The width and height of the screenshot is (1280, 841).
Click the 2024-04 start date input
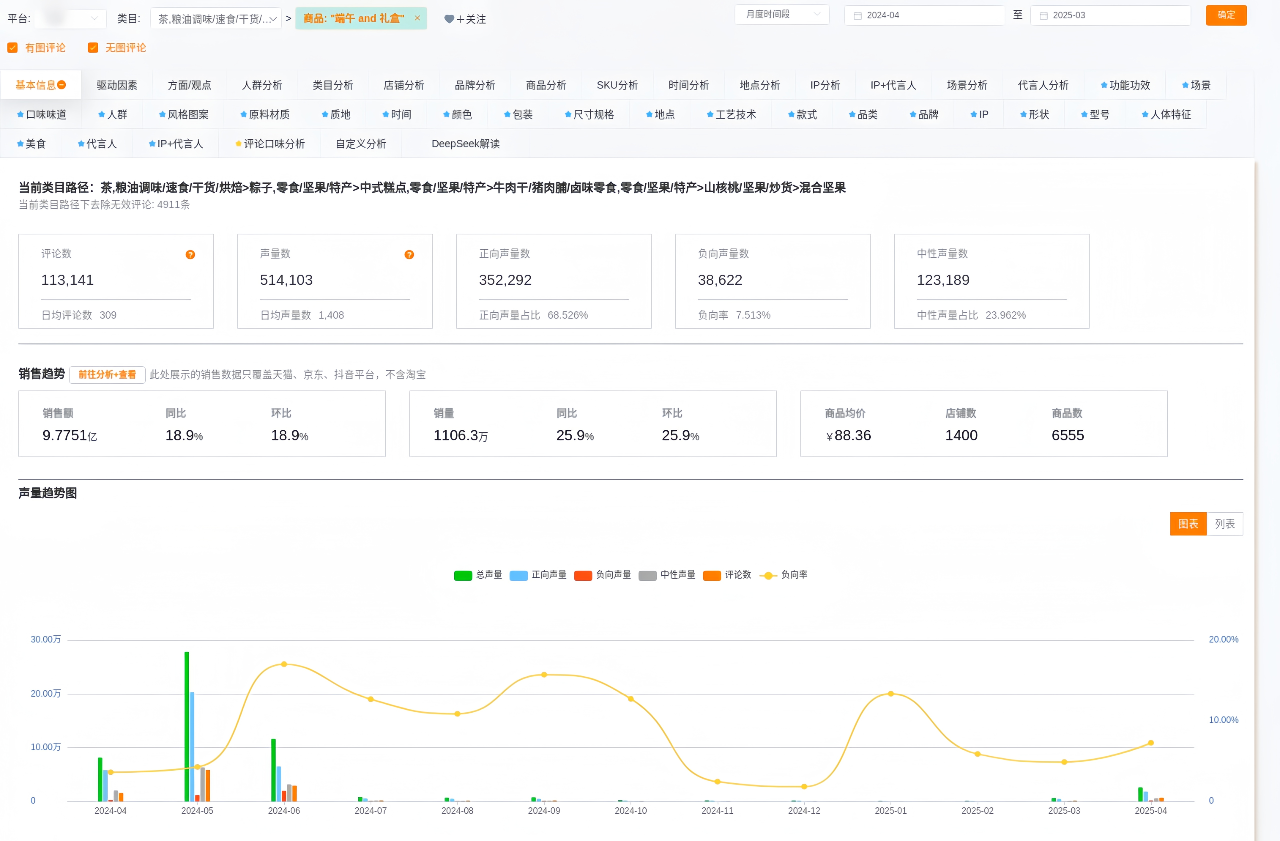coord(924,15)
